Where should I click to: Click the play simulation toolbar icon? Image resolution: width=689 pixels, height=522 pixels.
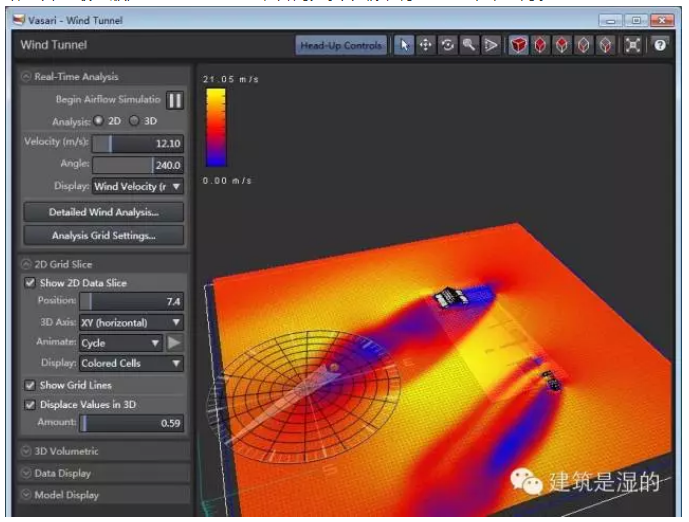click(491, 45)
